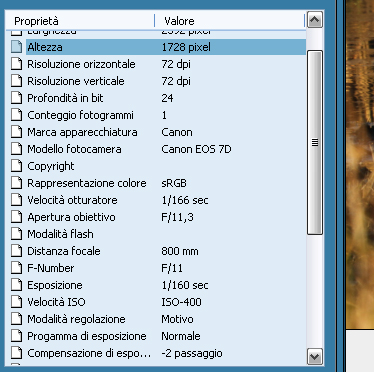Select the icon next to Modalità flash
374x372 pixels.
tap(16, 234)
